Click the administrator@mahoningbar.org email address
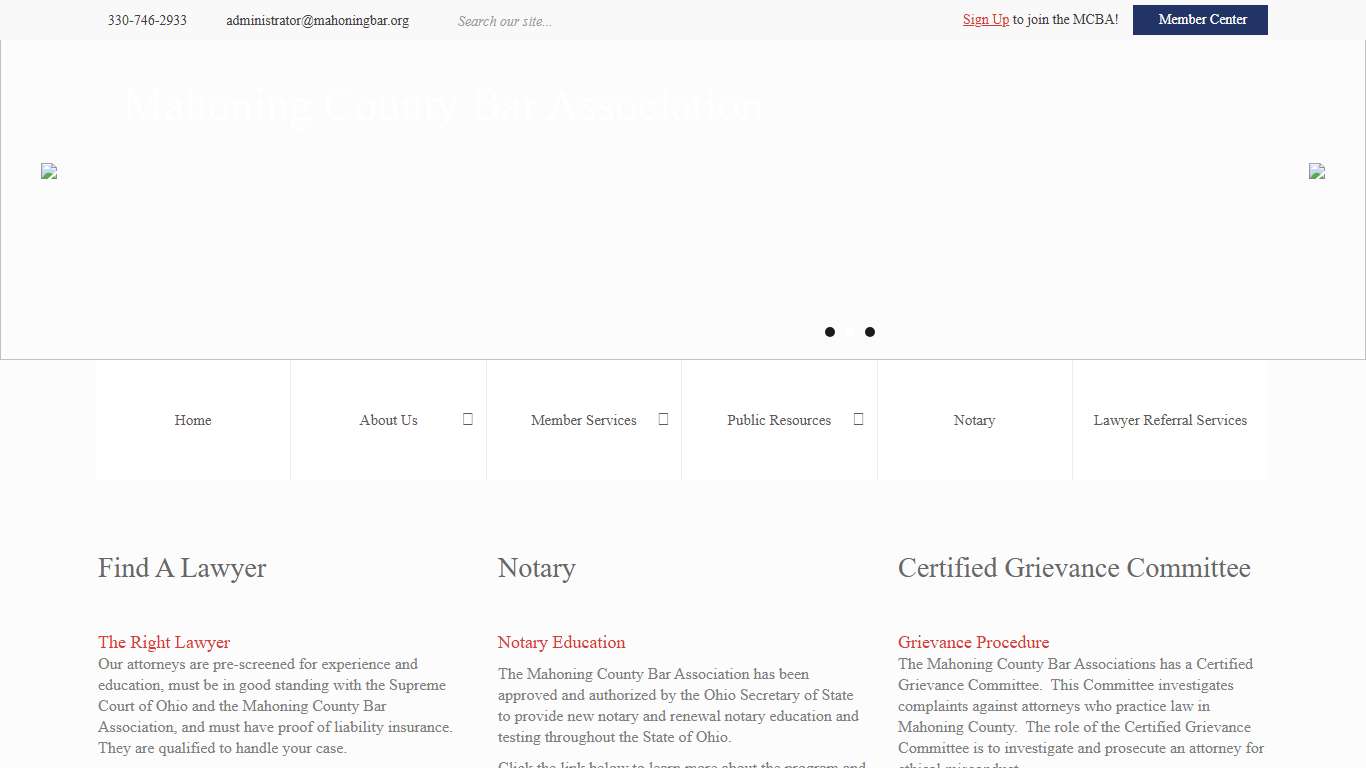Image resolution: width=1366 pixels, height=768 pixels. [317, 21]
